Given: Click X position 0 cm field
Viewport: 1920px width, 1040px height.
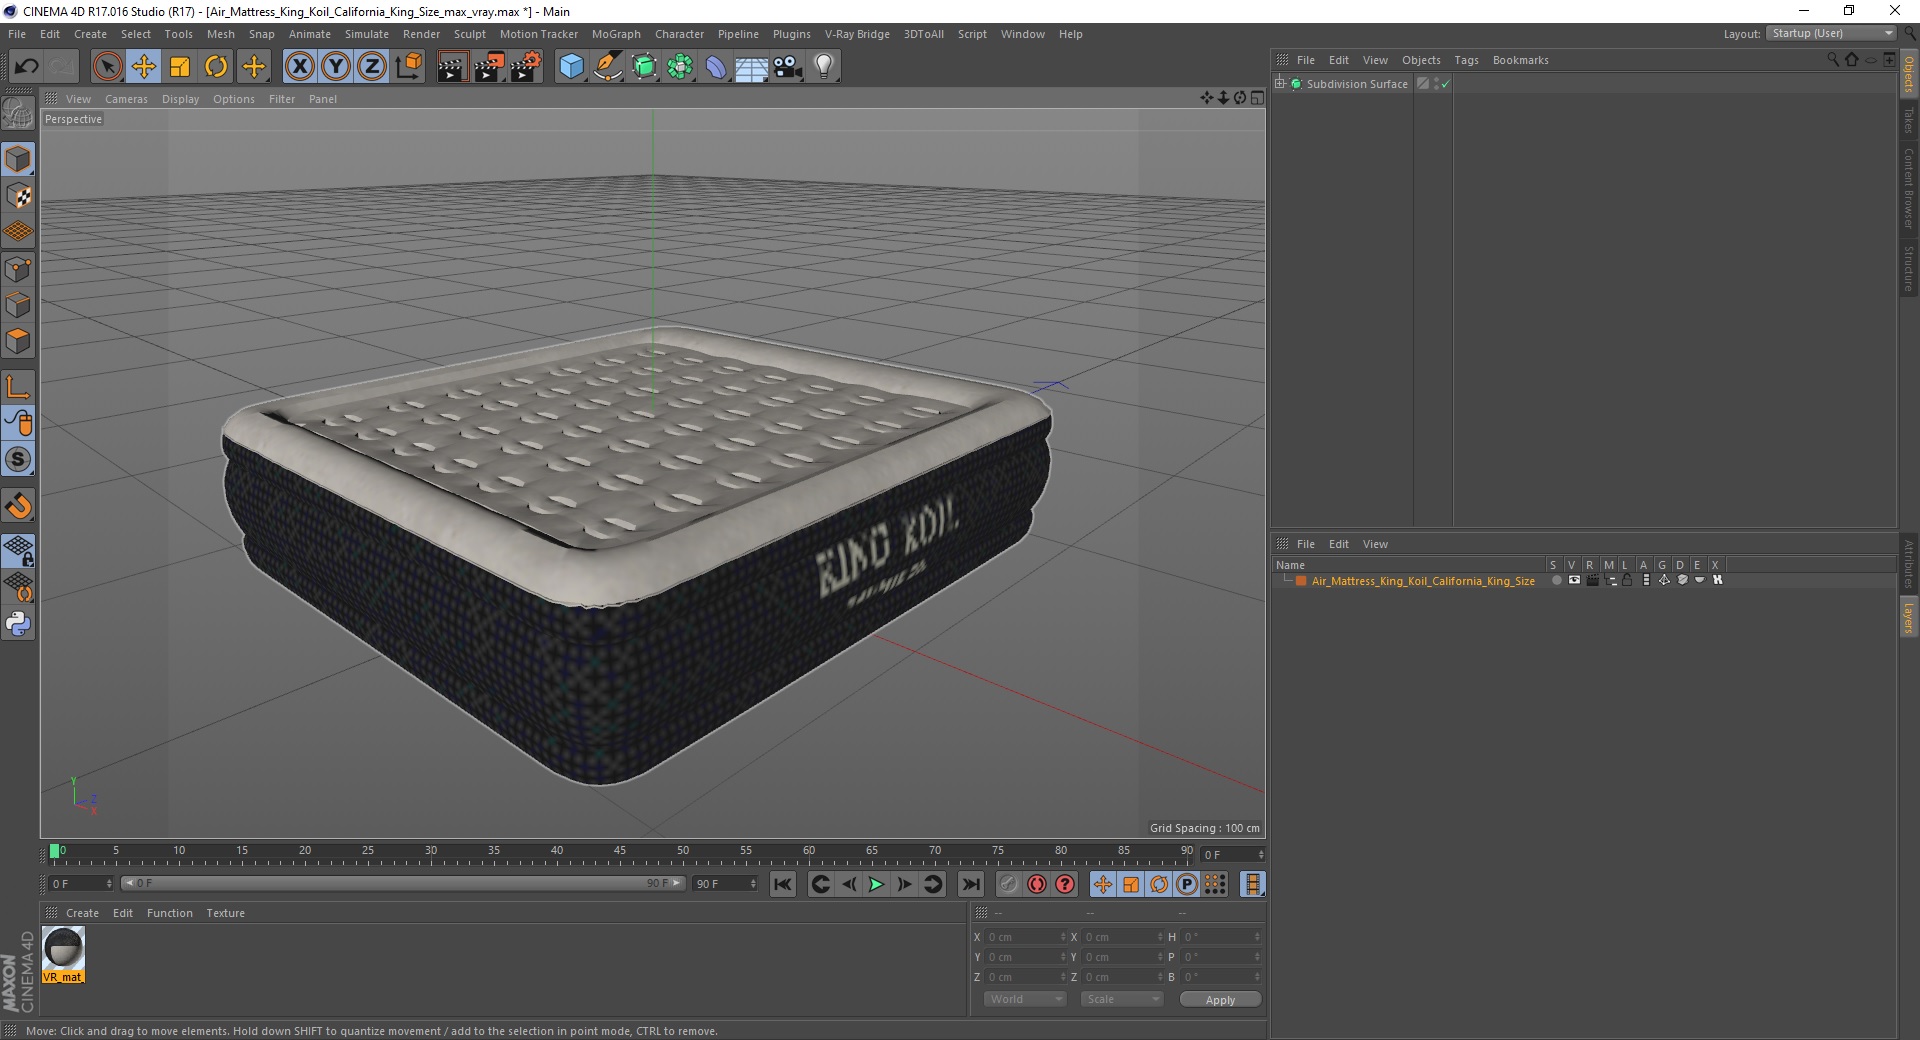Looking at the screenshot, I should pyautogui.click(x=1026, y=937).
